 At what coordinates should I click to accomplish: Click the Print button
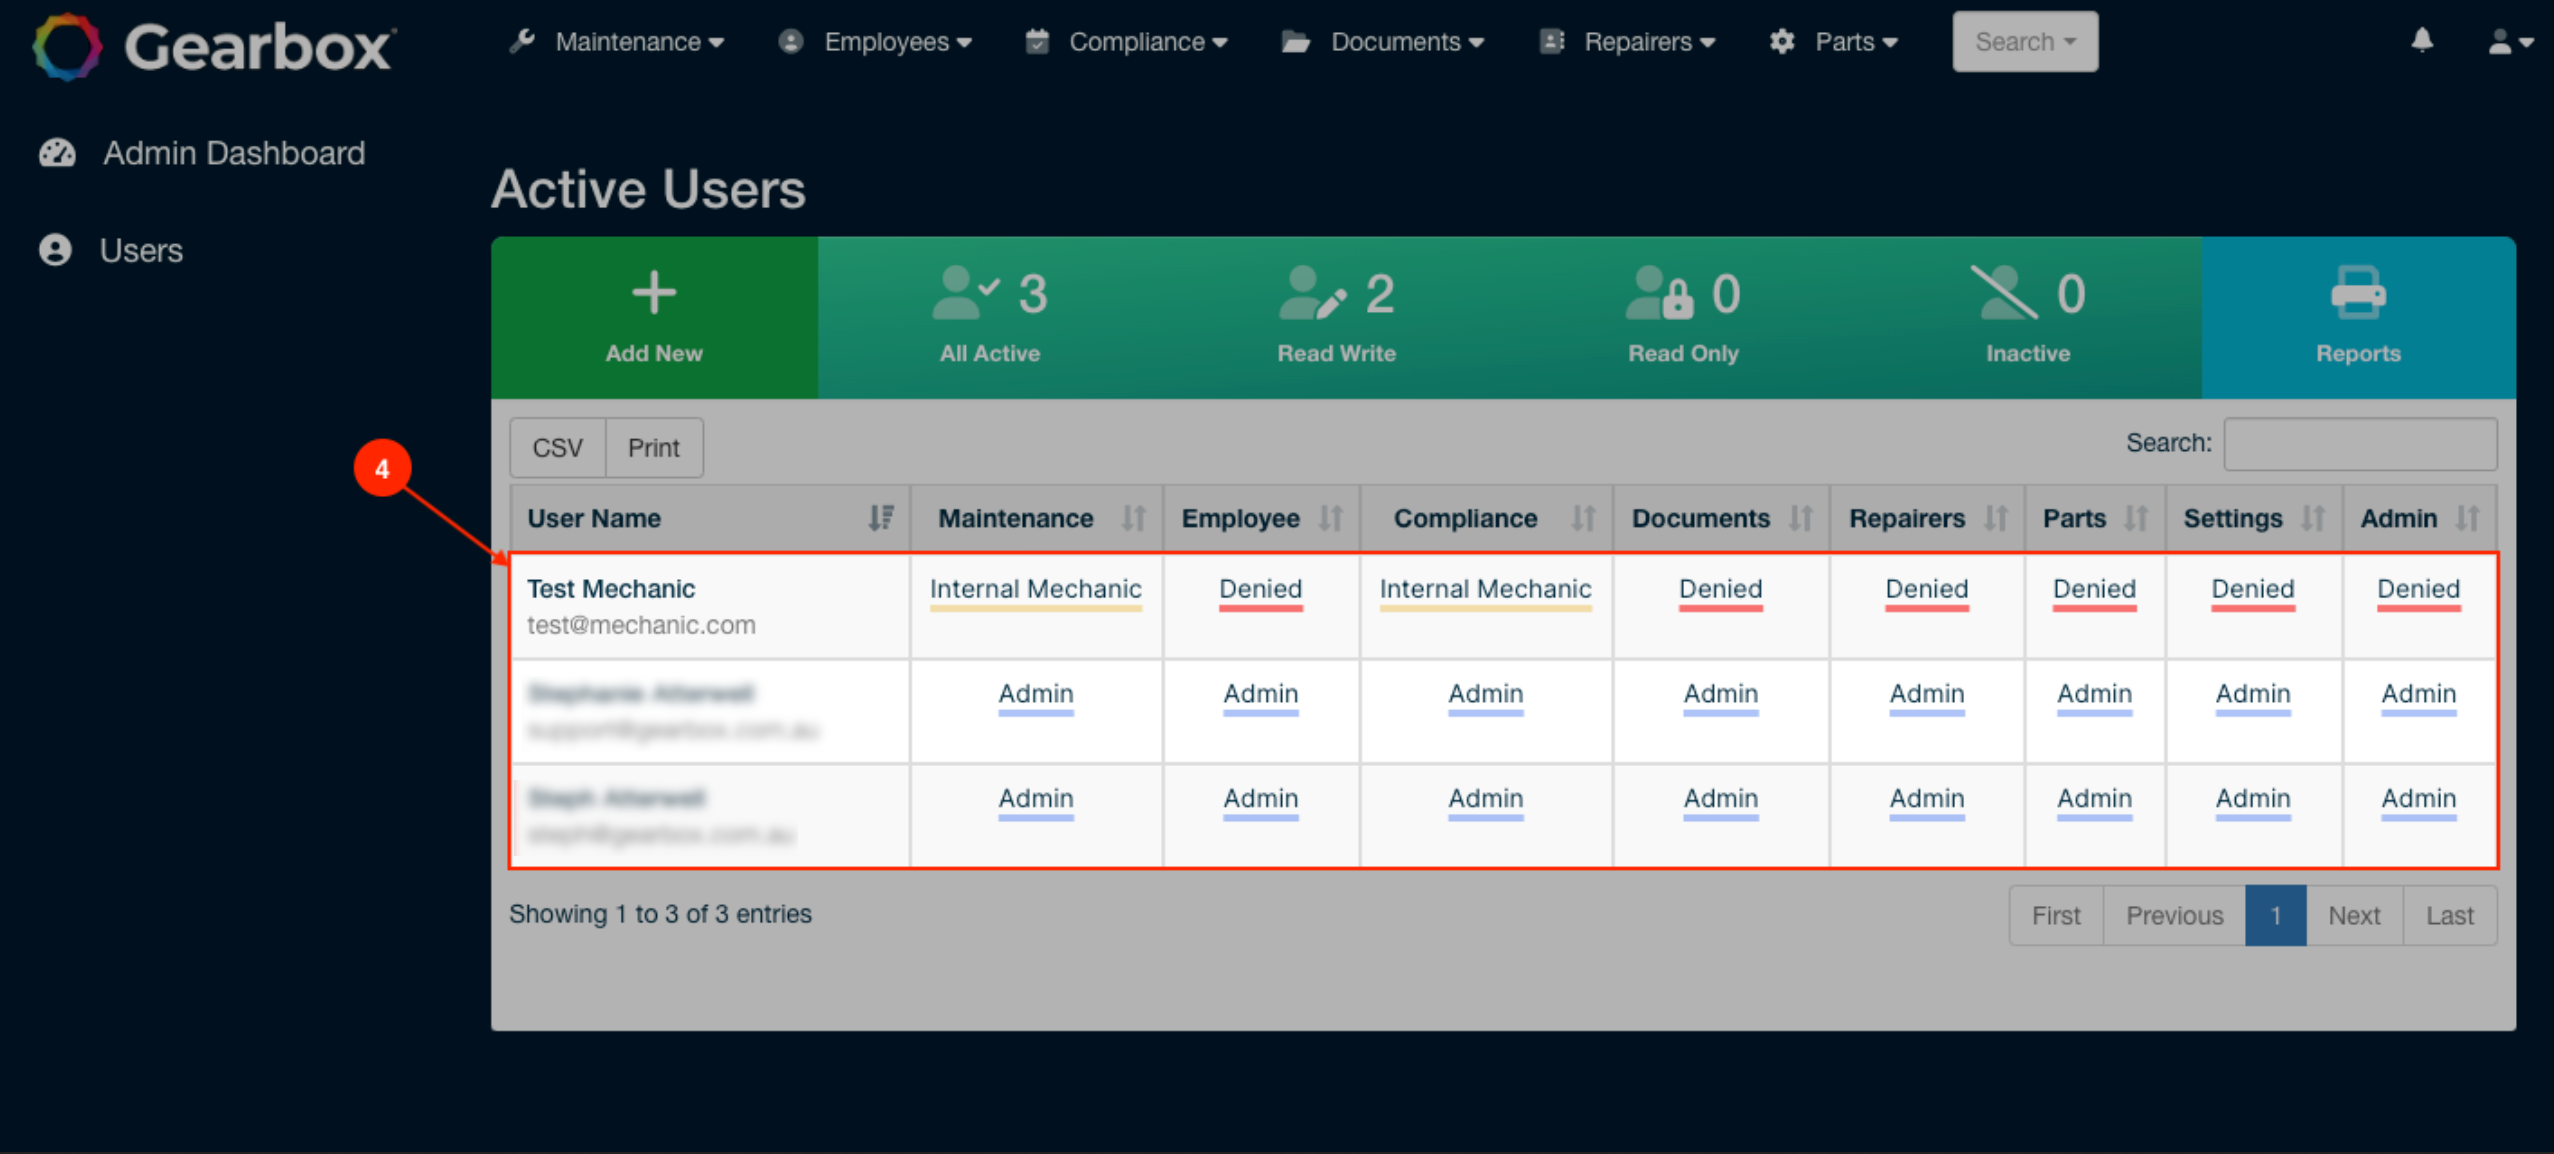[653, 447]
